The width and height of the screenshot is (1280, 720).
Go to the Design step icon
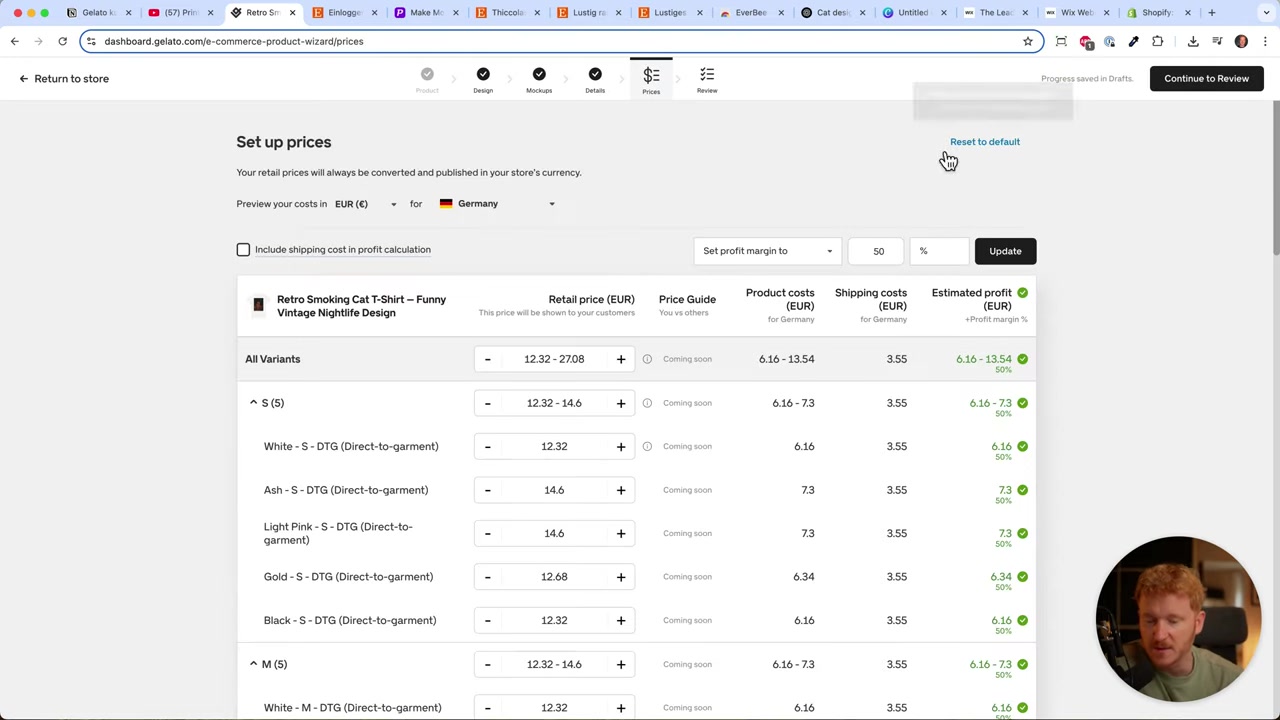(x=483, y=75)
